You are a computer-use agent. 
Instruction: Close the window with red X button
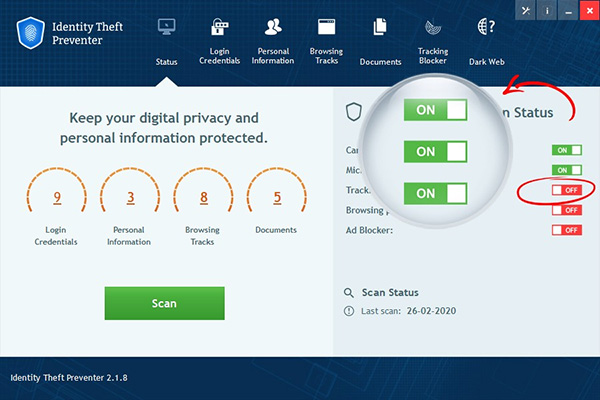pos(590,11)
